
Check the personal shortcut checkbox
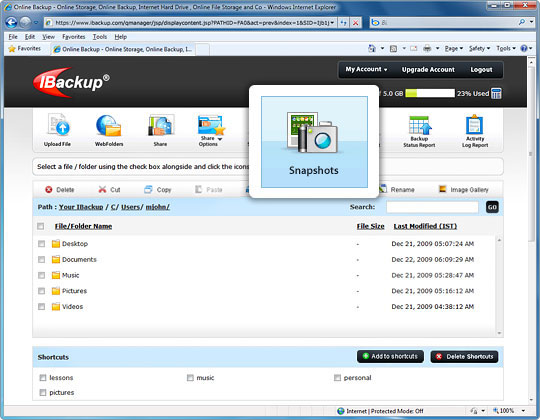(337, 378)
